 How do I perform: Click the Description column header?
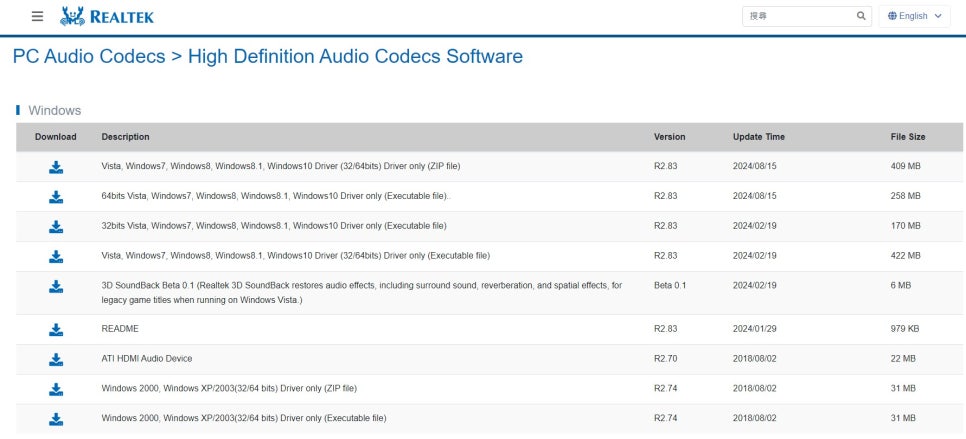125,137
